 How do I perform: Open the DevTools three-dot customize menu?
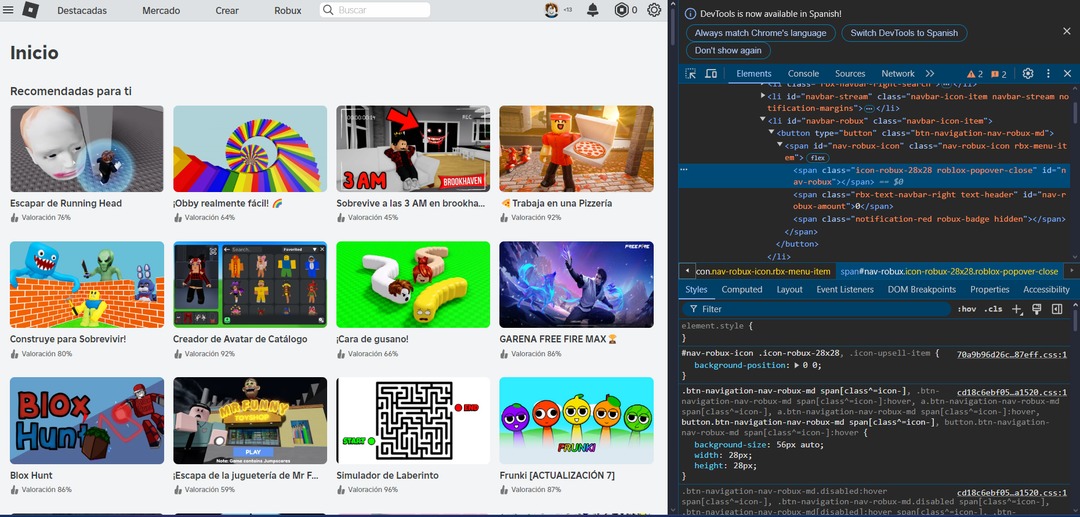point(1048,74)
